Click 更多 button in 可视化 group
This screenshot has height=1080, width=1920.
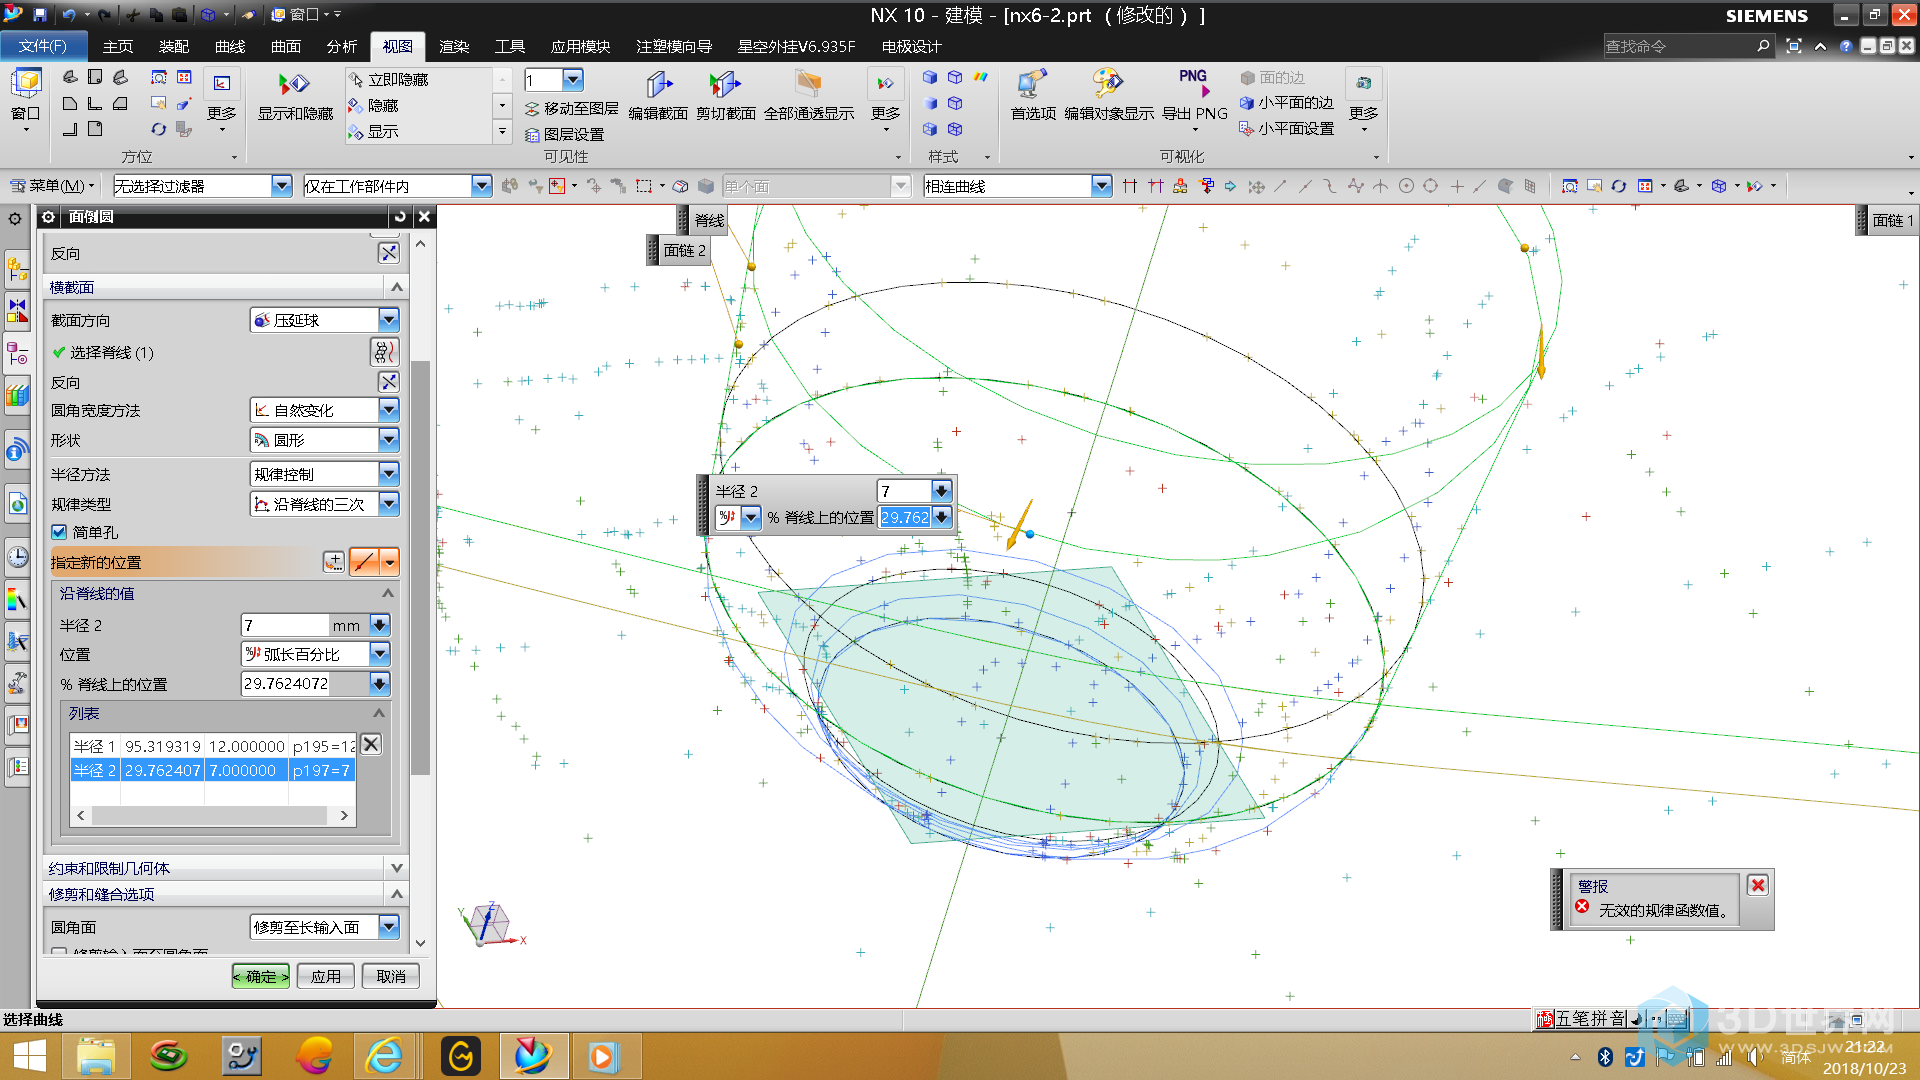pos(1364,99)
